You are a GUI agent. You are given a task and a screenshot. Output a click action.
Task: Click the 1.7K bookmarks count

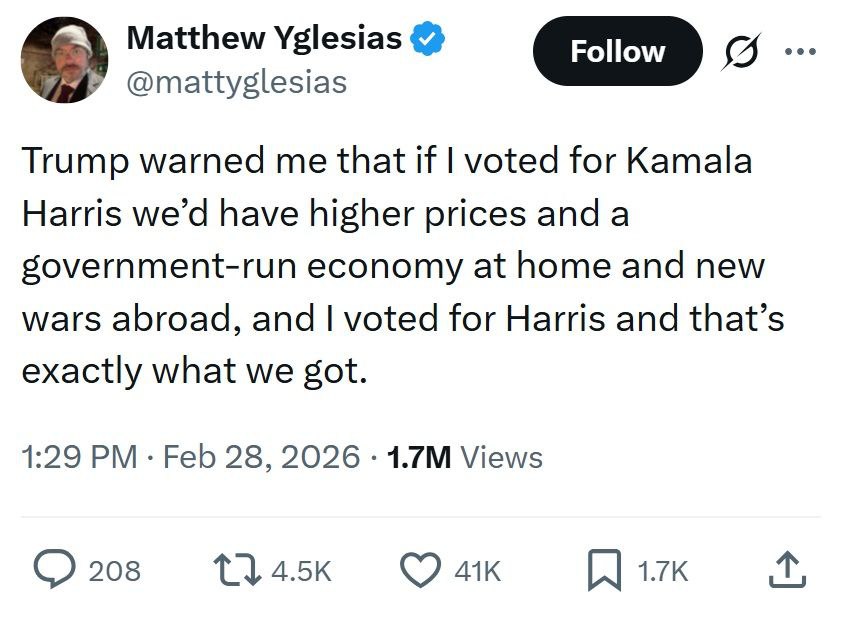point(662,572)
